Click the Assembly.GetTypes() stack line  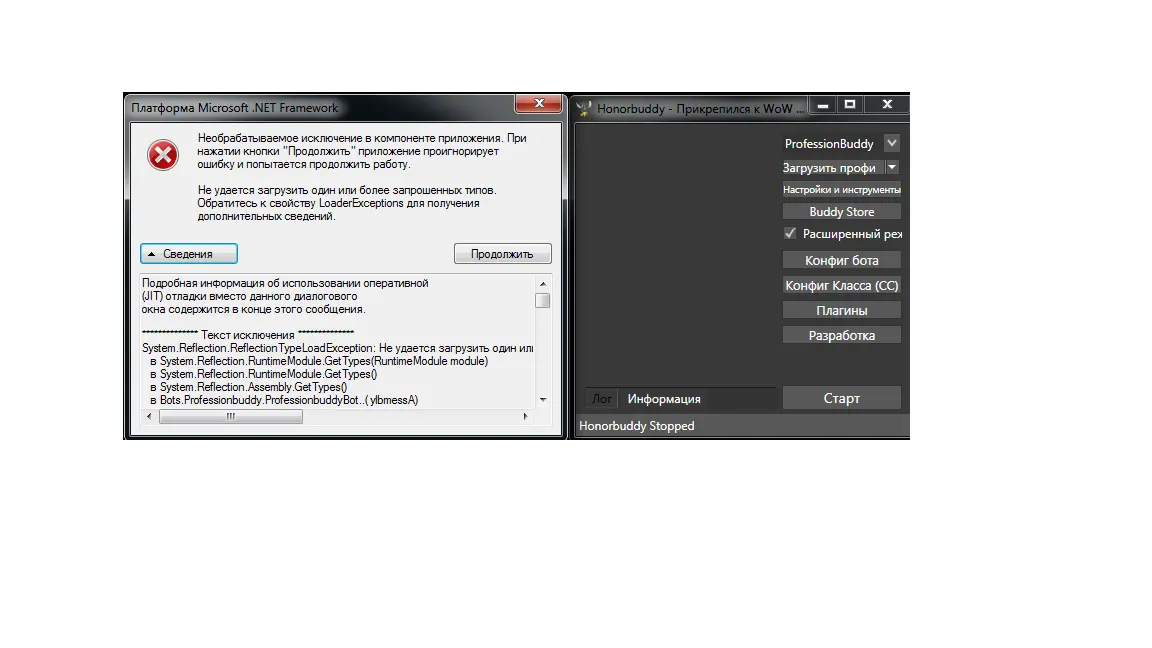point(249,387)
